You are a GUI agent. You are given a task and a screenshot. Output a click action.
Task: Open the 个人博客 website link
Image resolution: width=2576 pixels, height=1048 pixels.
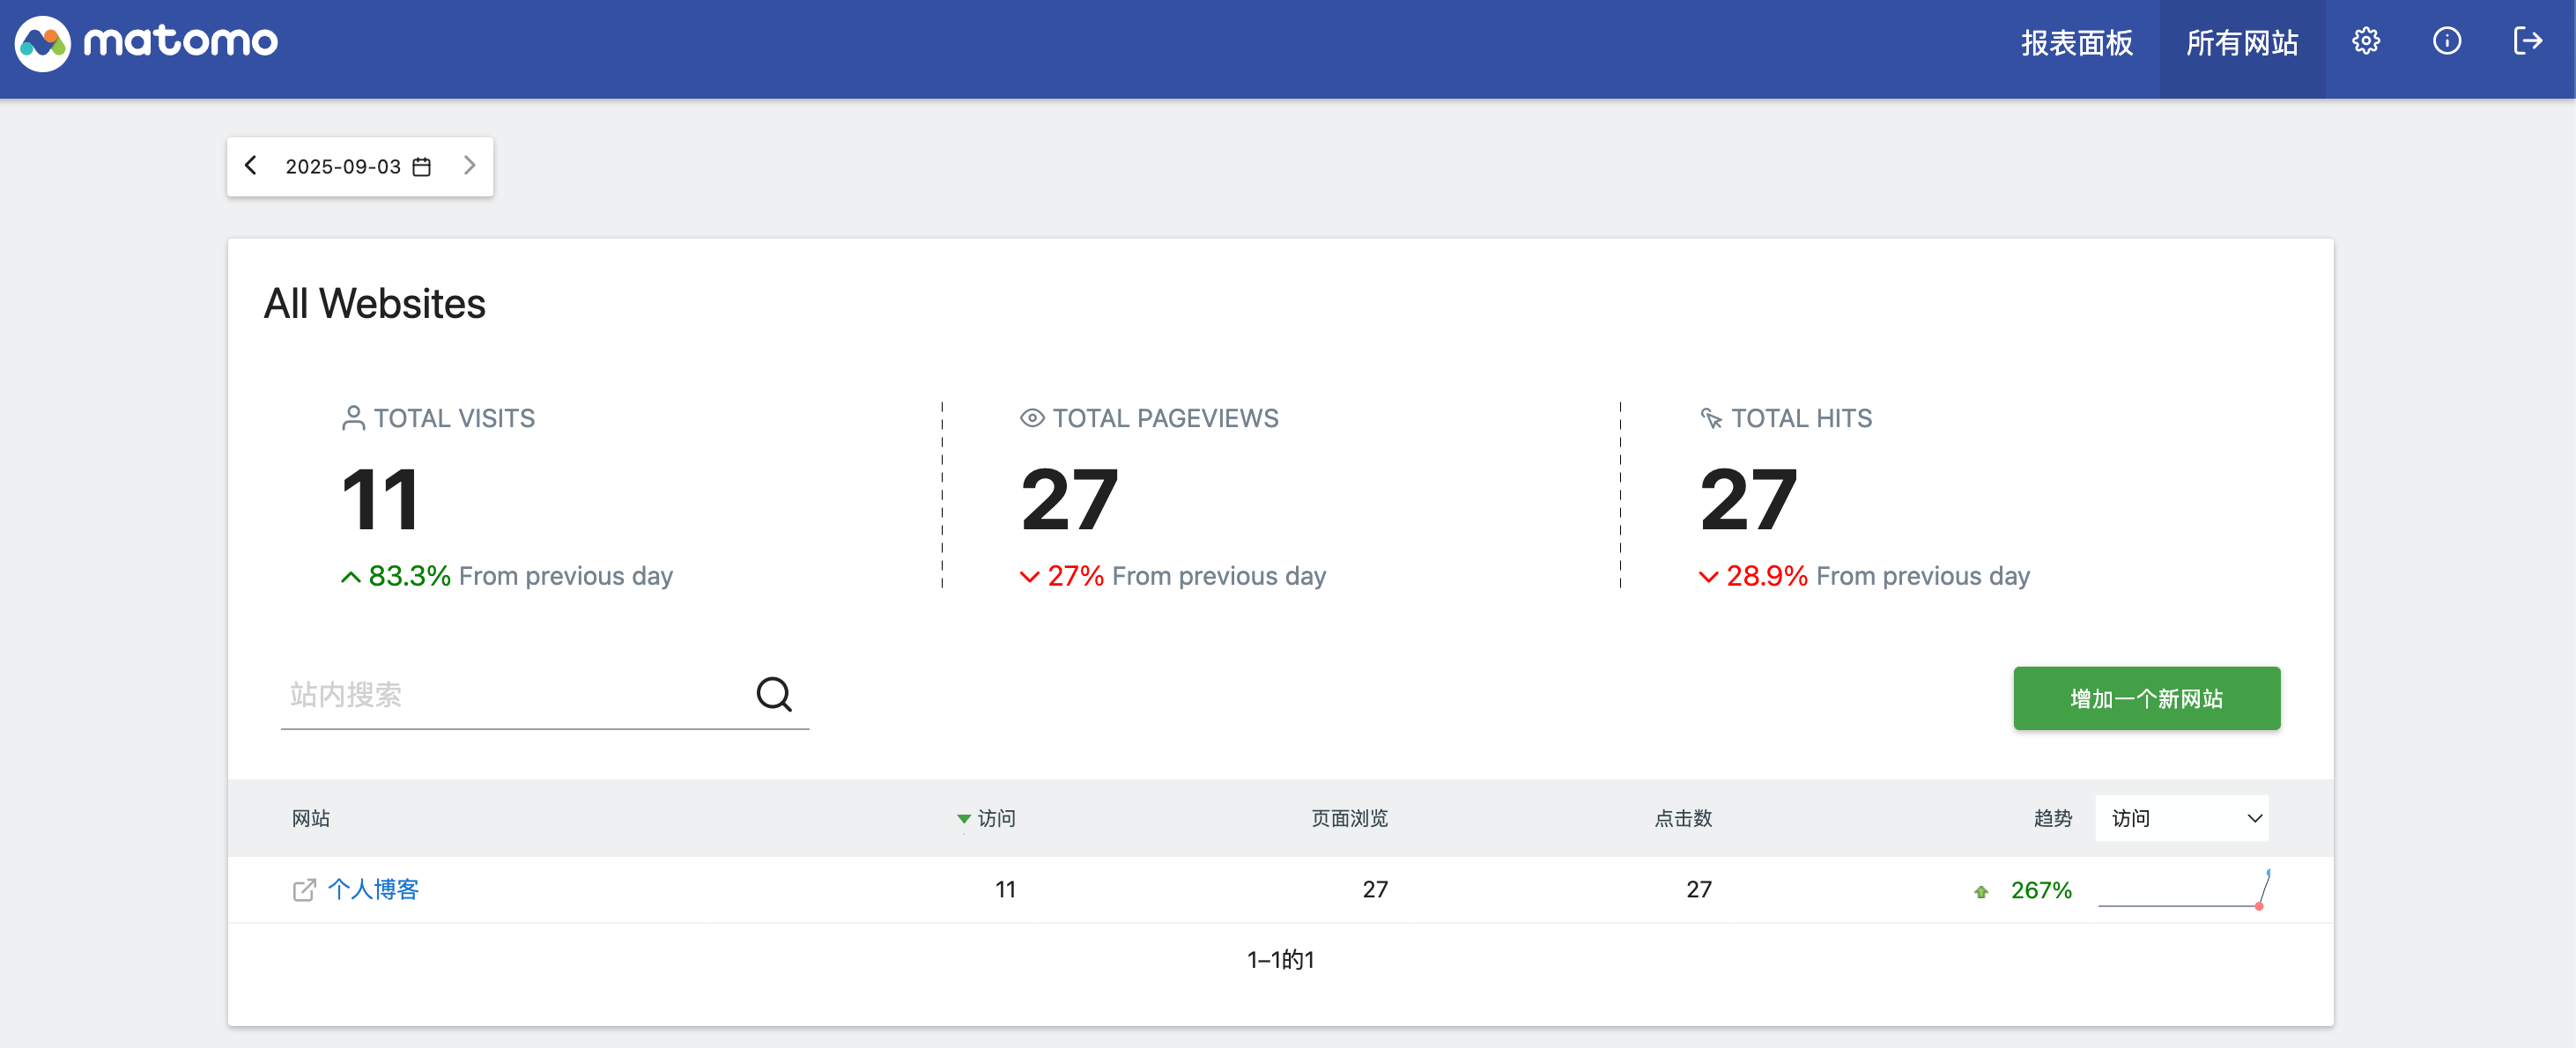[x=373, y=889]
